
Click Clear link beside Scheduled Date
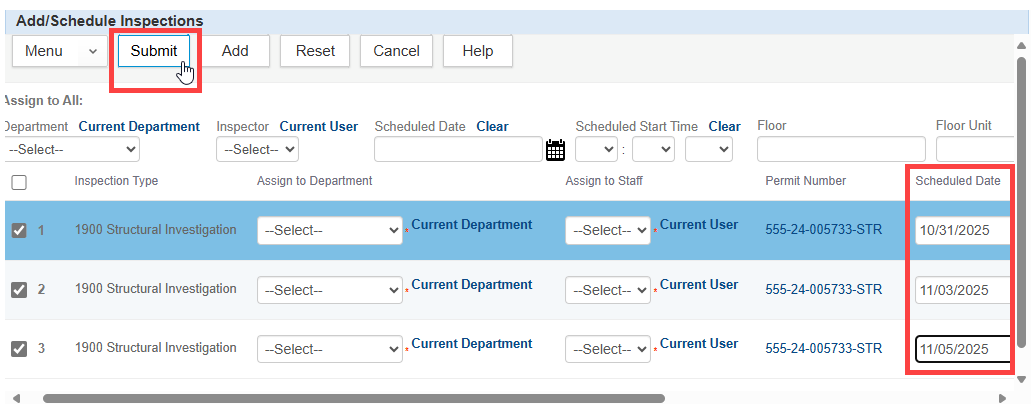pos(492,127)
